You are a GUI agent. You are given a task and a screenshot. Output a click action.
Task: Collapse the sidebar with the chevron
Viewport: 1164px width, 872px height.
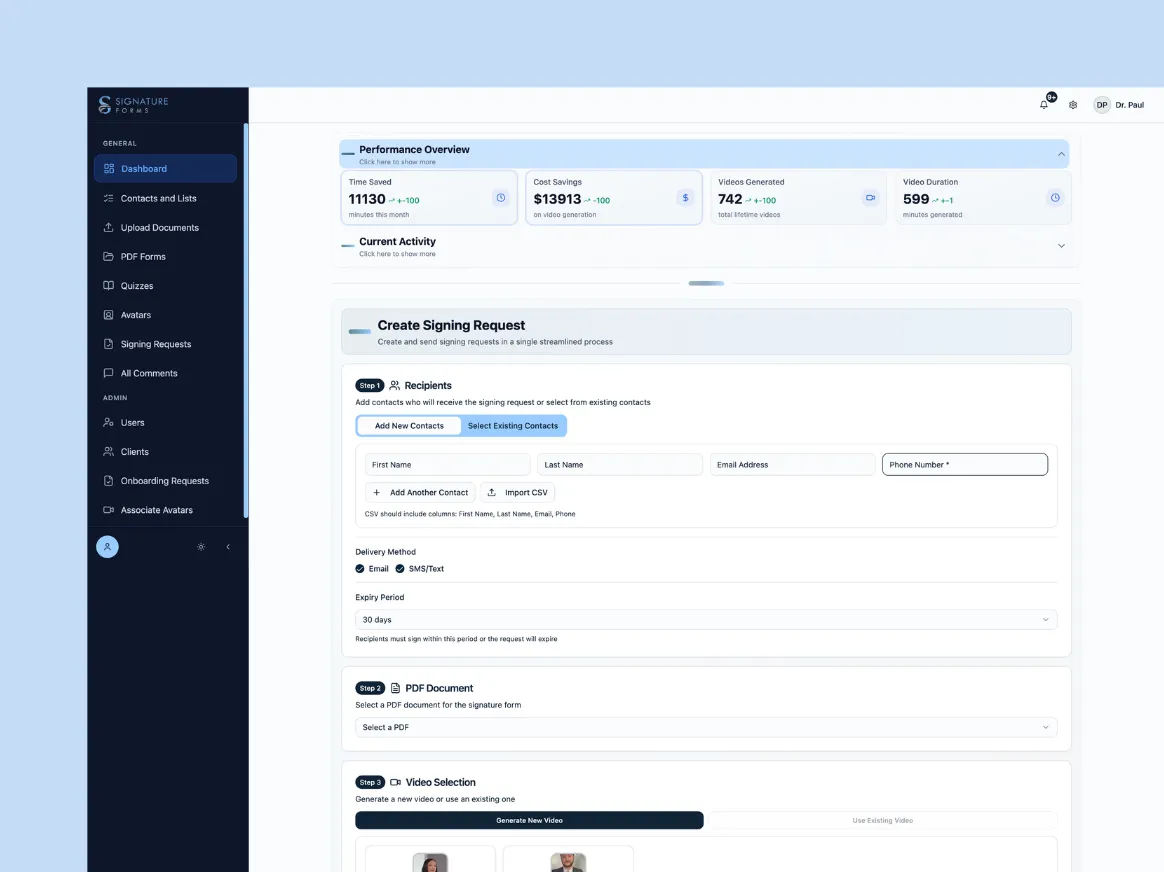[228, 546]
